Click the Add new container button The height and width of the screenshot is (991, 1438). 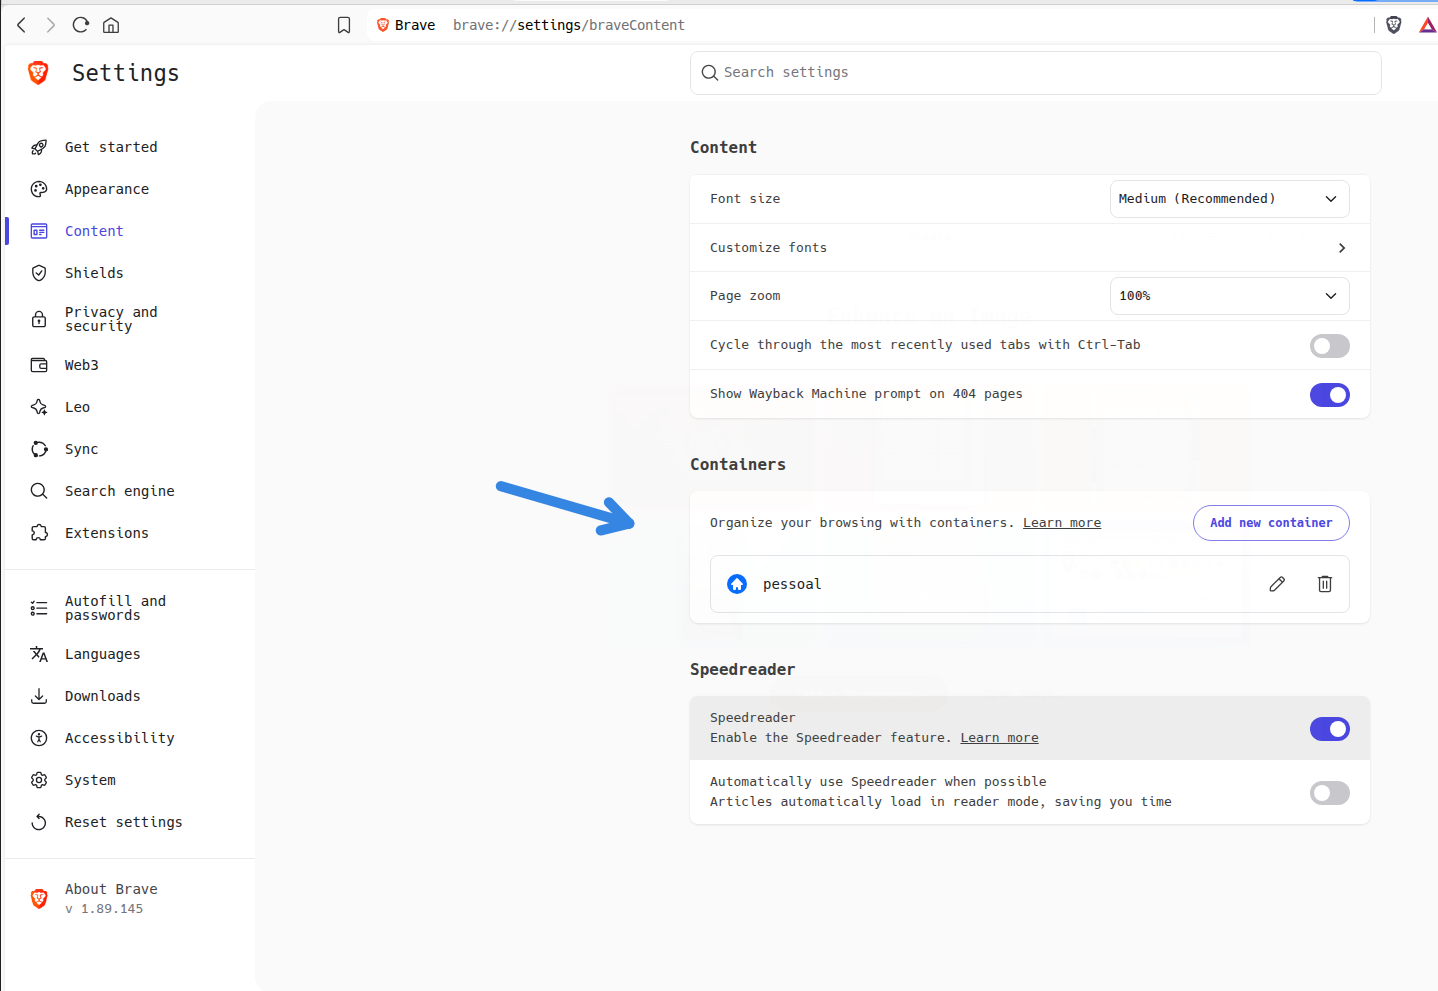[1271, 523]
